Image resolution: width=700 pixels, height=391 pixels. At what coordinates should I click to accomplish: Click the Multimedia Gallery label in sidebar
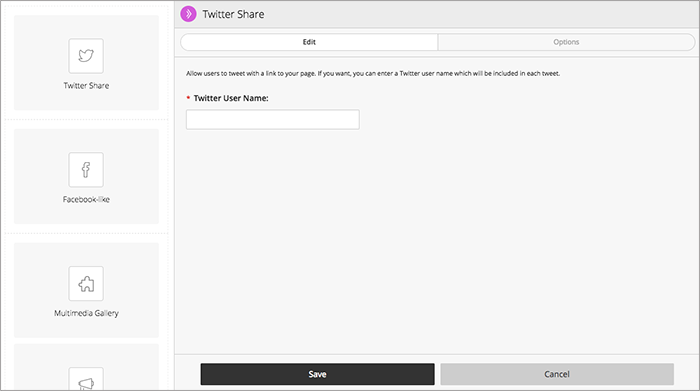pyautogui.click(x=86, y=313)
